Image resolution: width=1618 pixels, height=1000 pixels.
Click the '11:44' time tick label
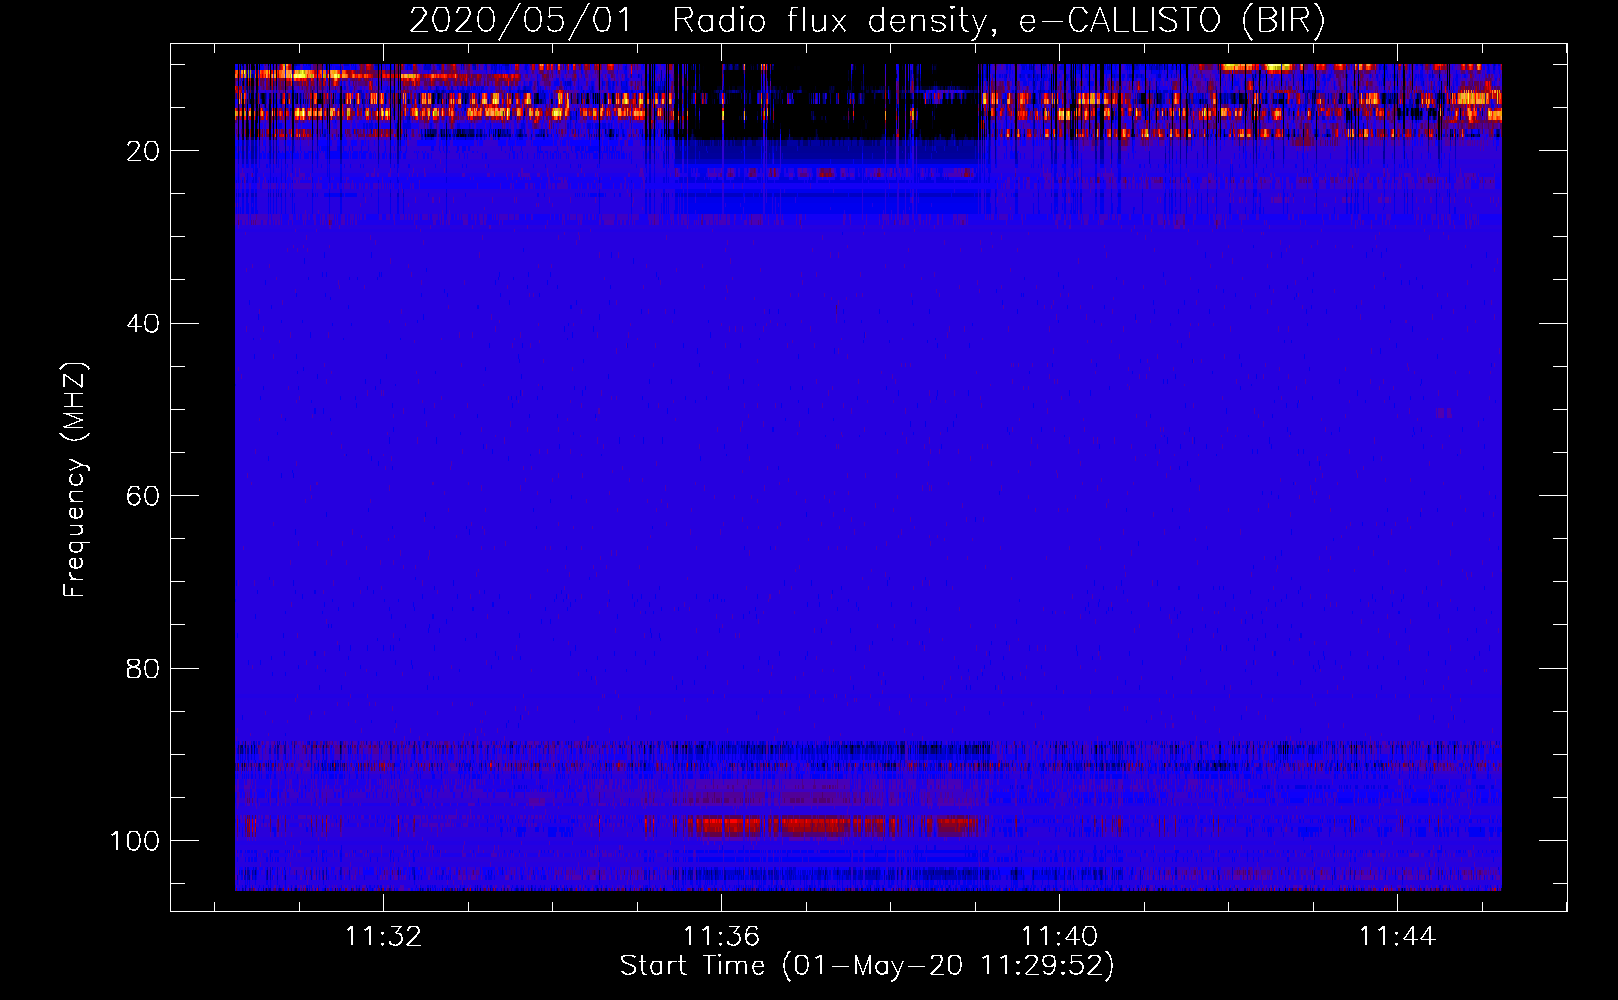[x=1397, y=936]
